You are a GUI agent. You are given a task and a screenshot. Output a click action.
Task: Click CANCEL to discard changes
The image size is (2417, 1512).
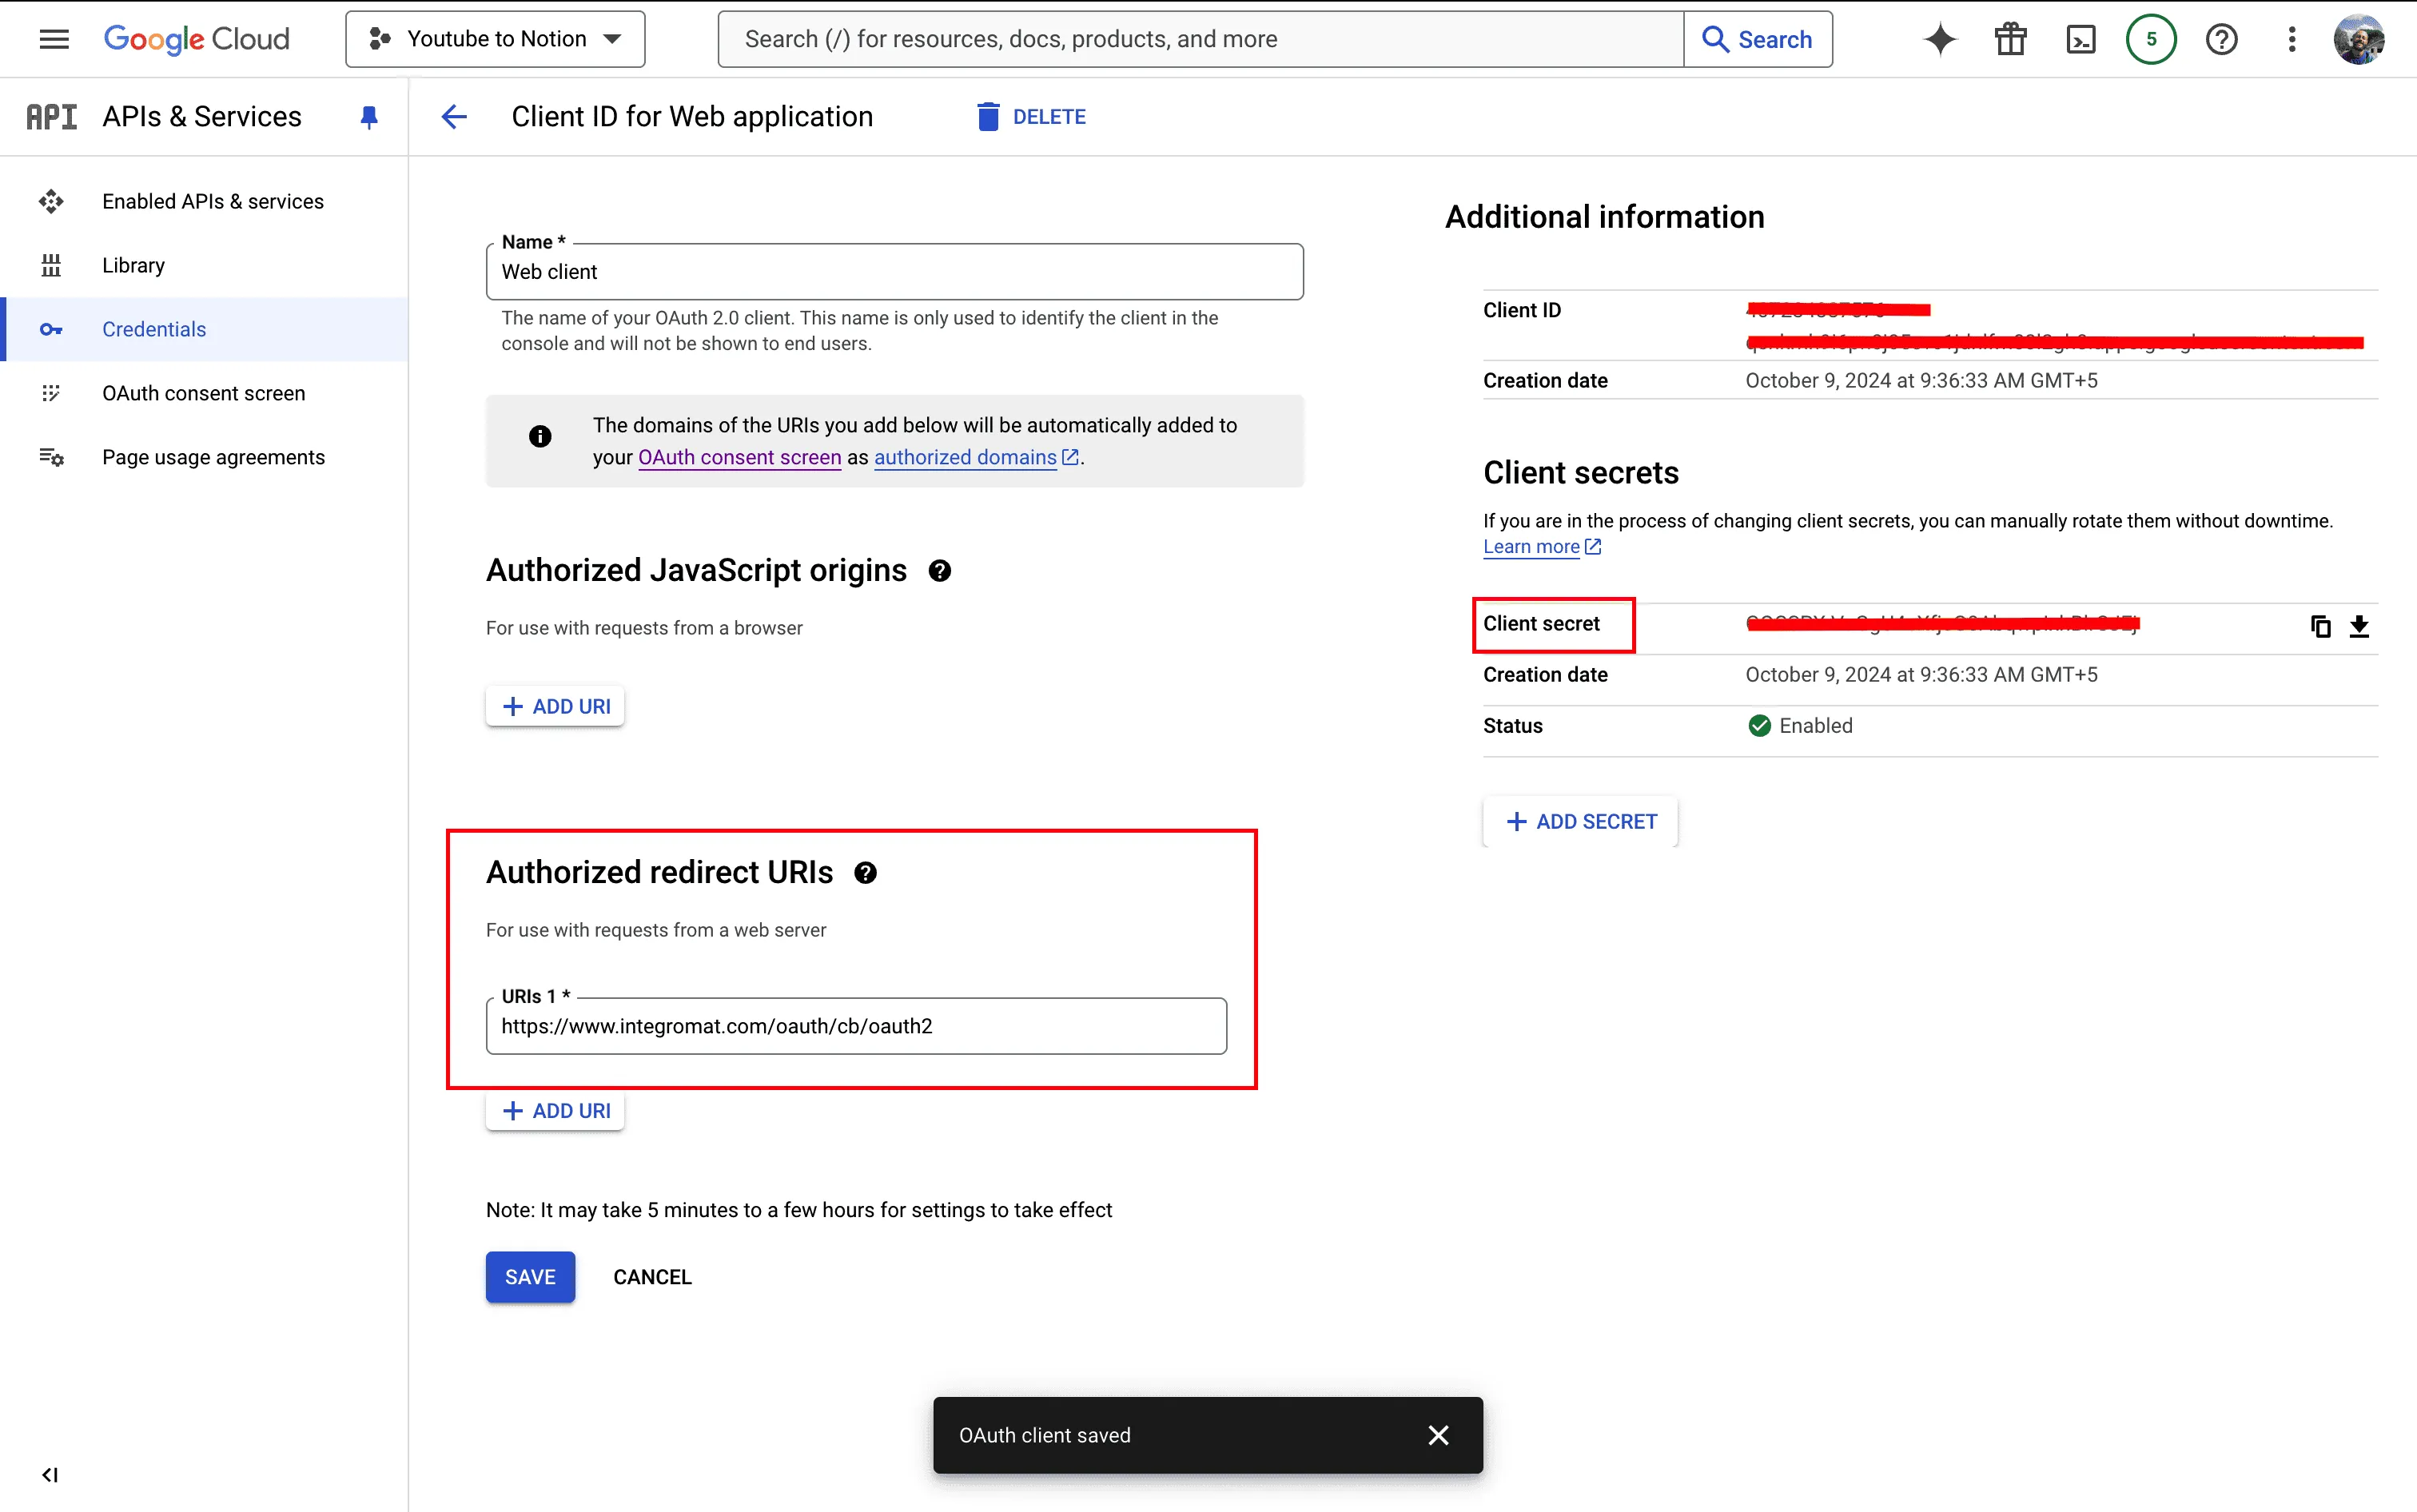tap(652, 1277)
